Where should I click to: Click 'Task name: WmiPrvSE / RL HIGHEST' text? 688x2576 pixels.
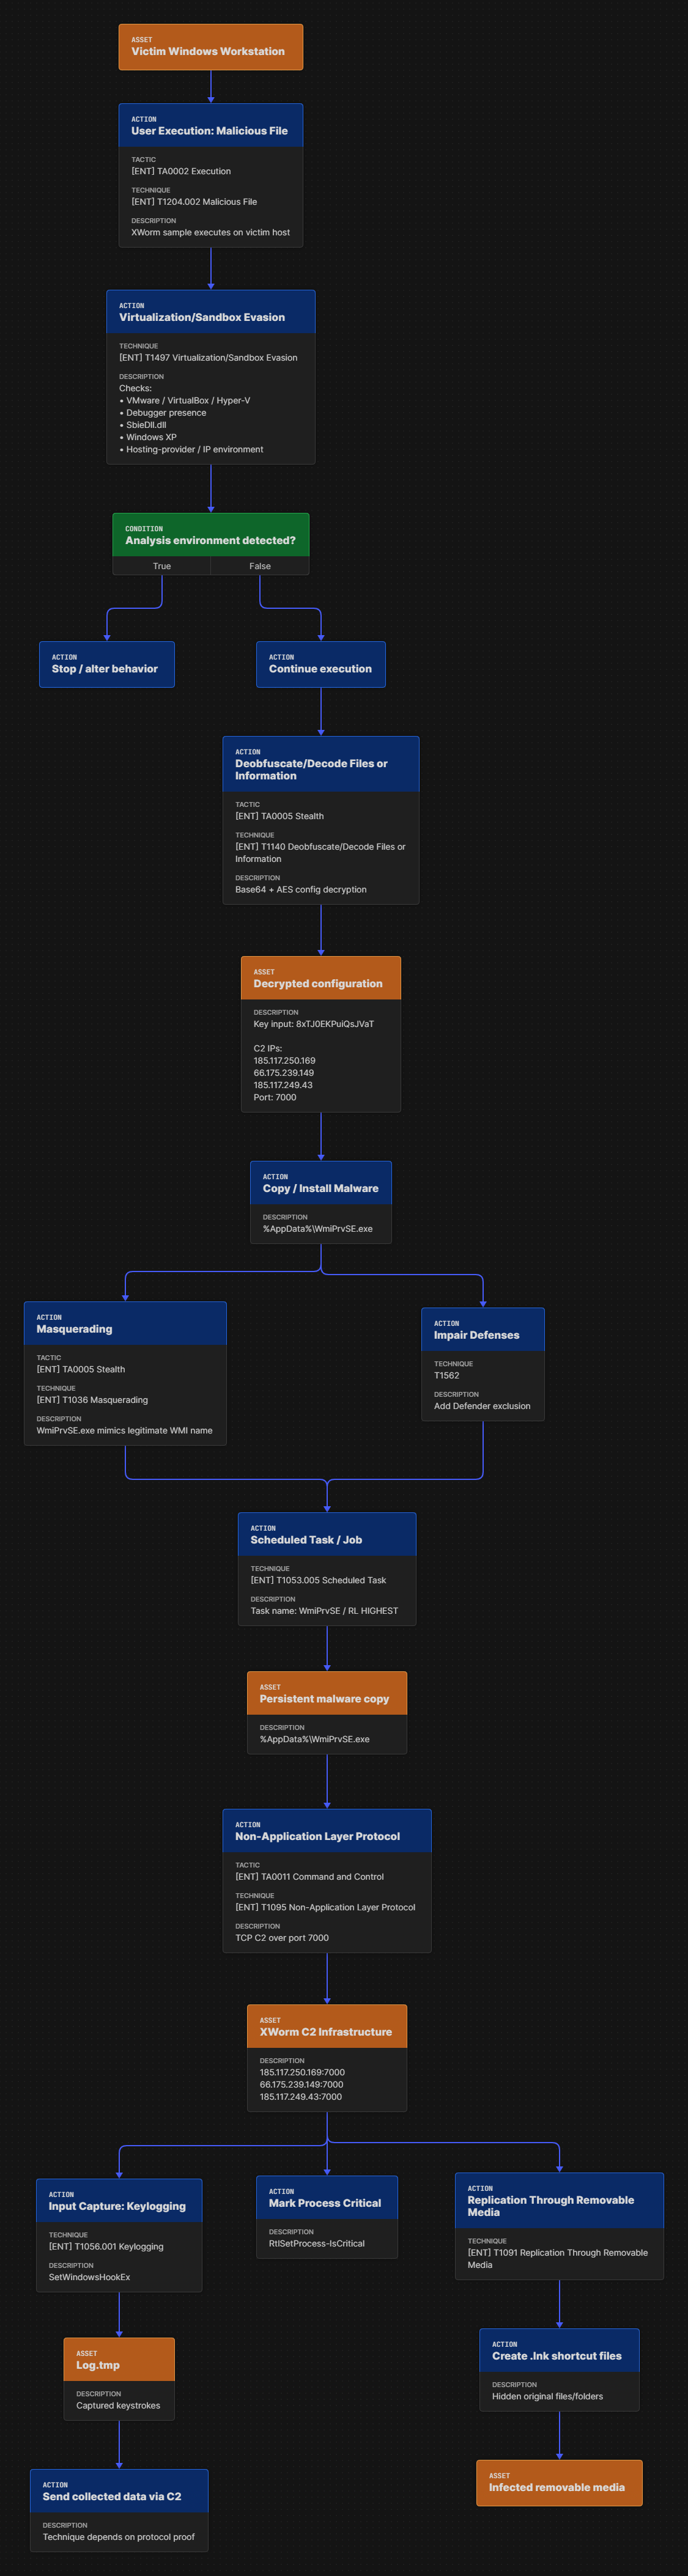click(x=324, y=1611)
